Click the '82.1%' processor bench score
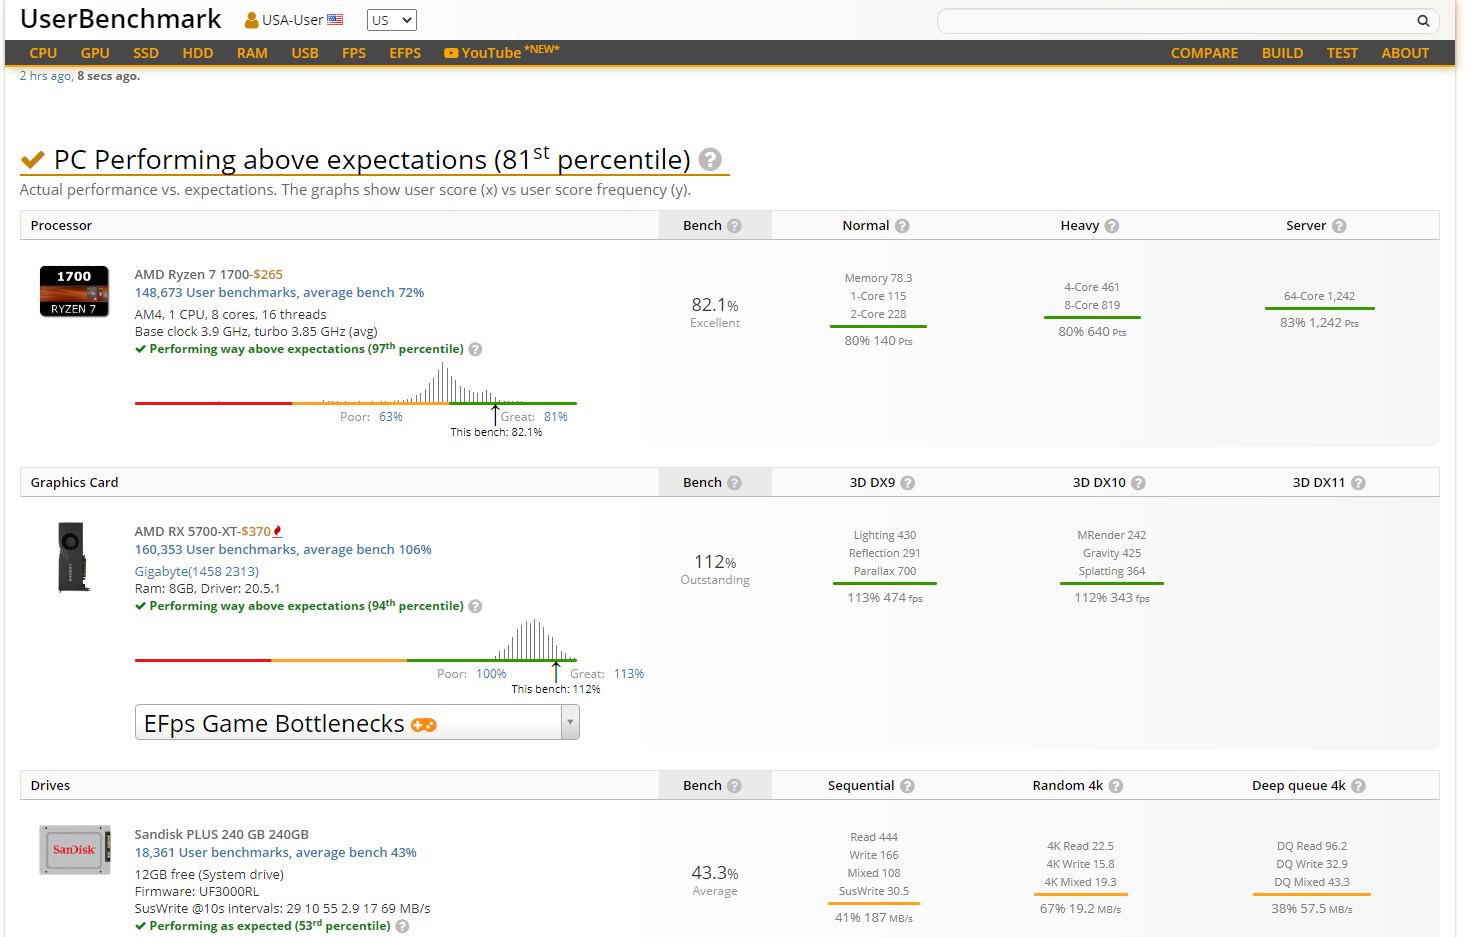Viewport: 1465px width, 937px height. (715, 305)
